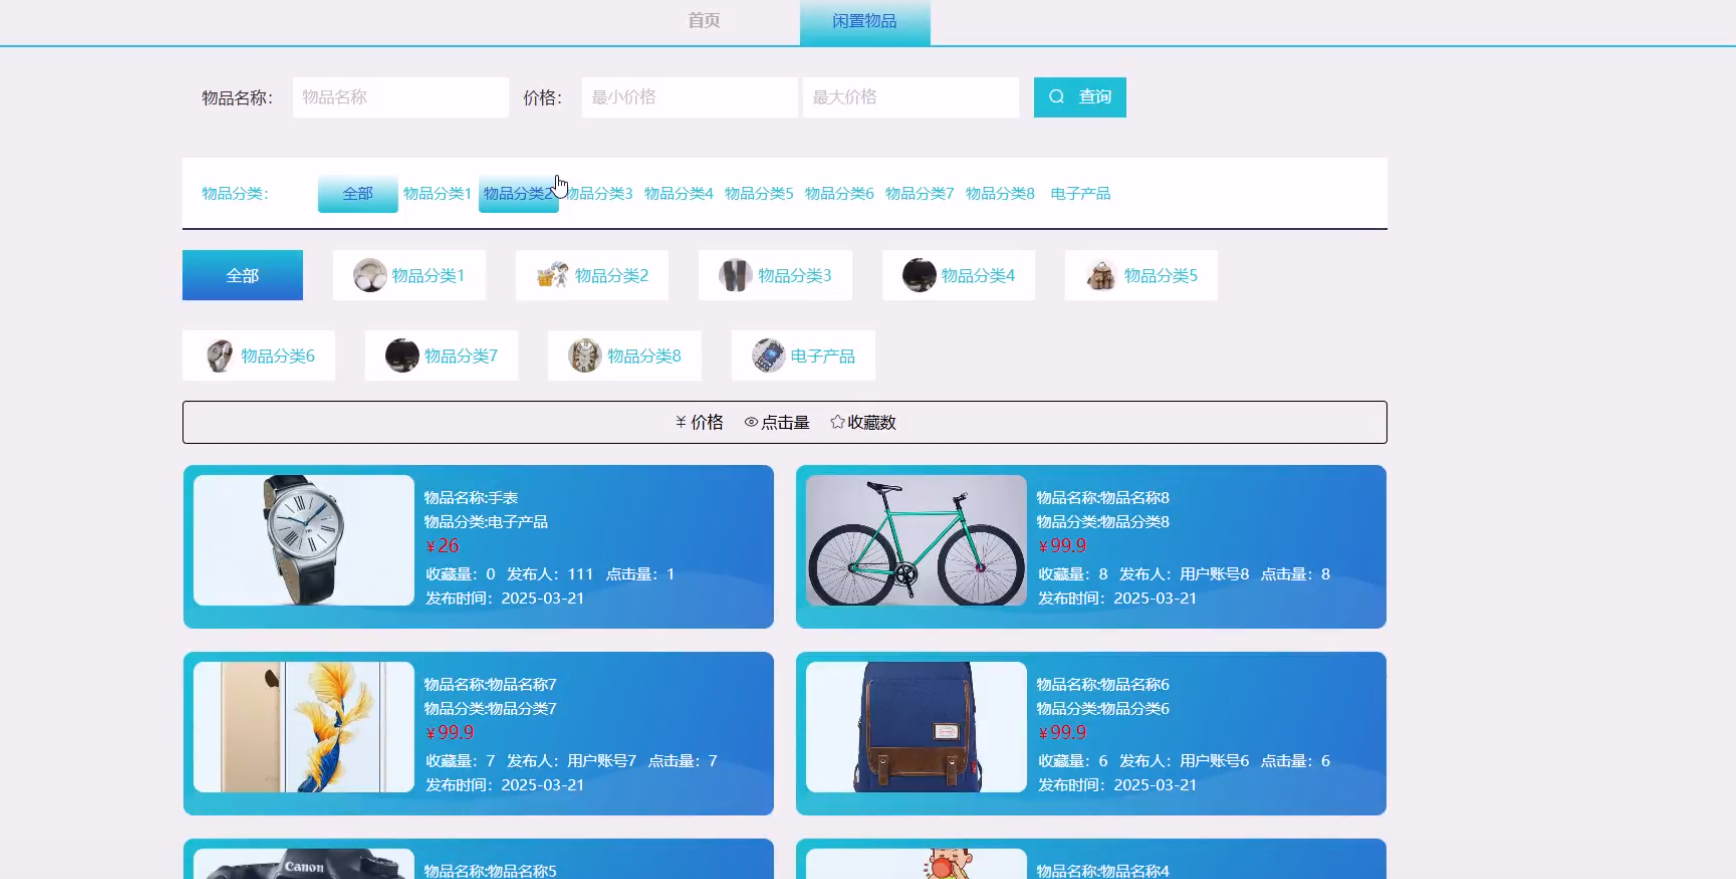Click the eye icon beside 点击量
The height and width of the screenshot is (879, 1736).
pos(751,422)
